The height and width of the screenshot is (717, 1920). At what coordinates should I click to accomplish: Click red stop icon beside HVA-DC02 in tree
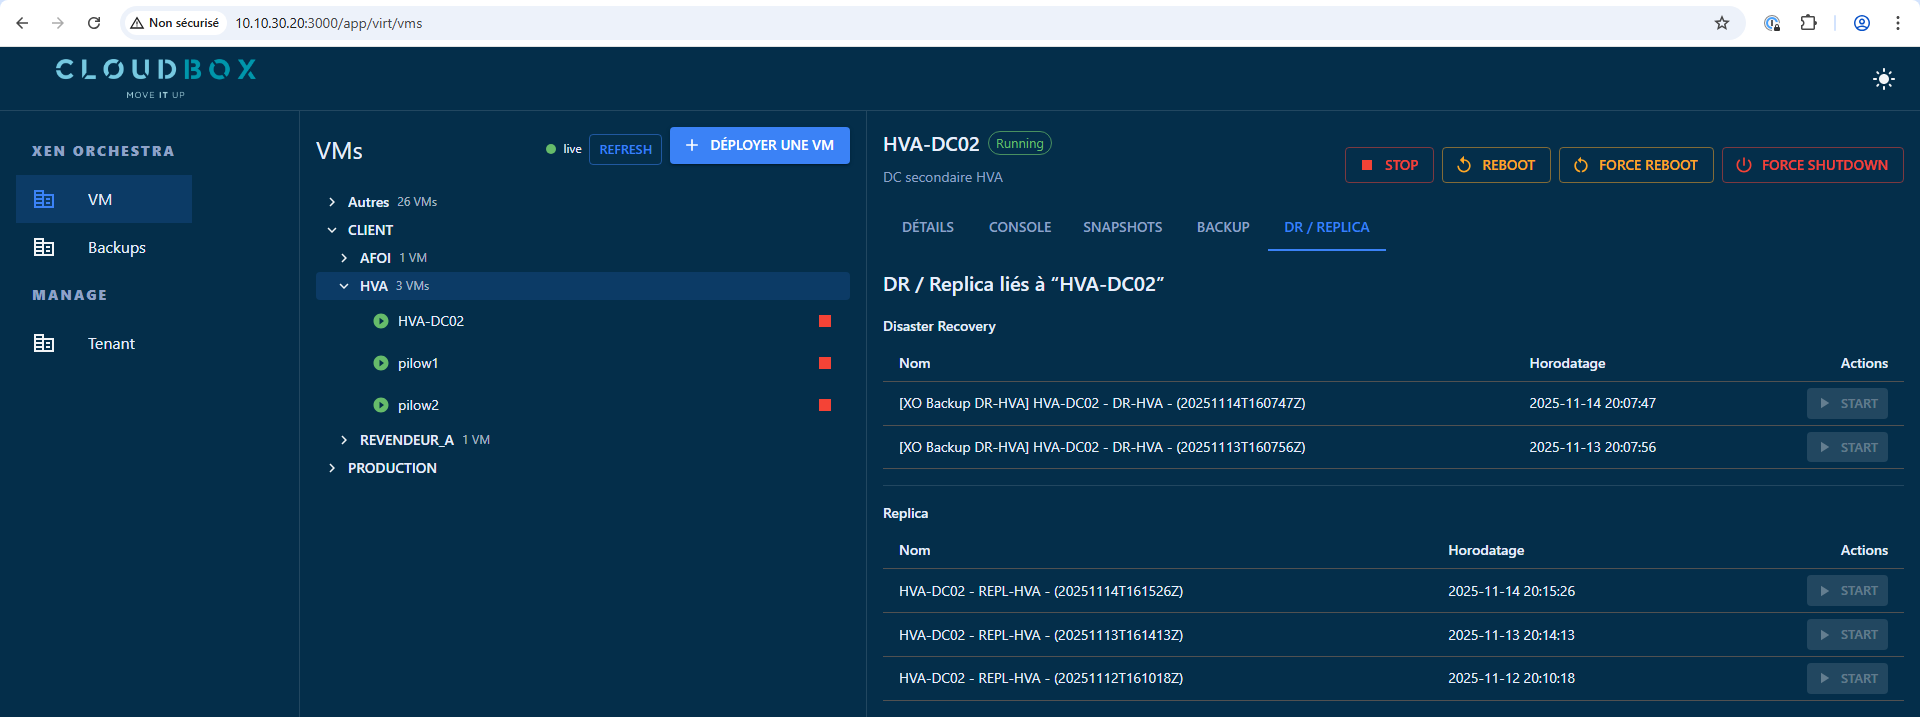(x=825, y=321)
